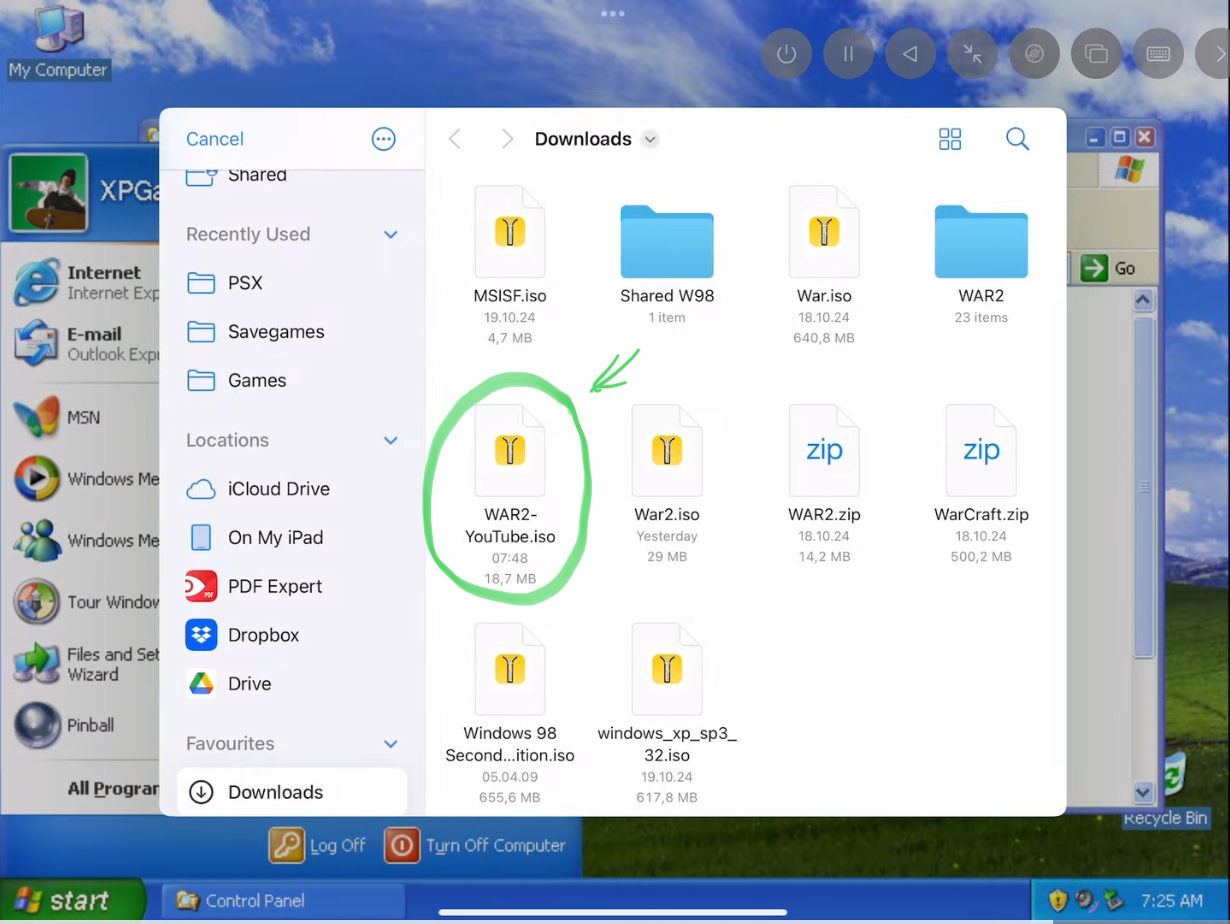Select the Windows 98 Second Edition iso

pyautogui.click(x=510, y=713)
